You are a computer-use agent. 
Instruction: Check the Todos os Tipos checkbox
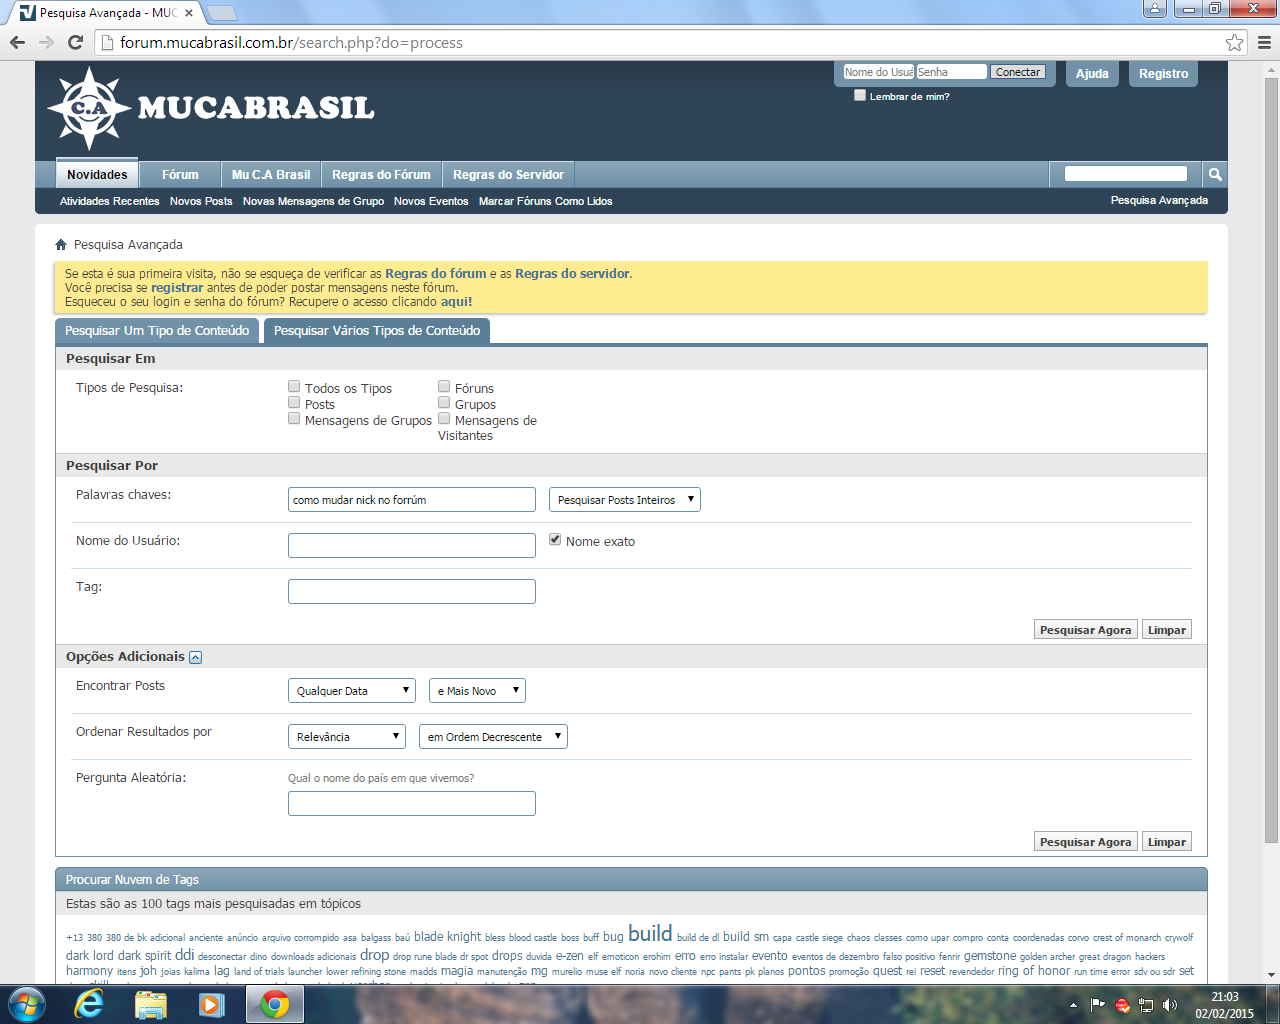294,386
